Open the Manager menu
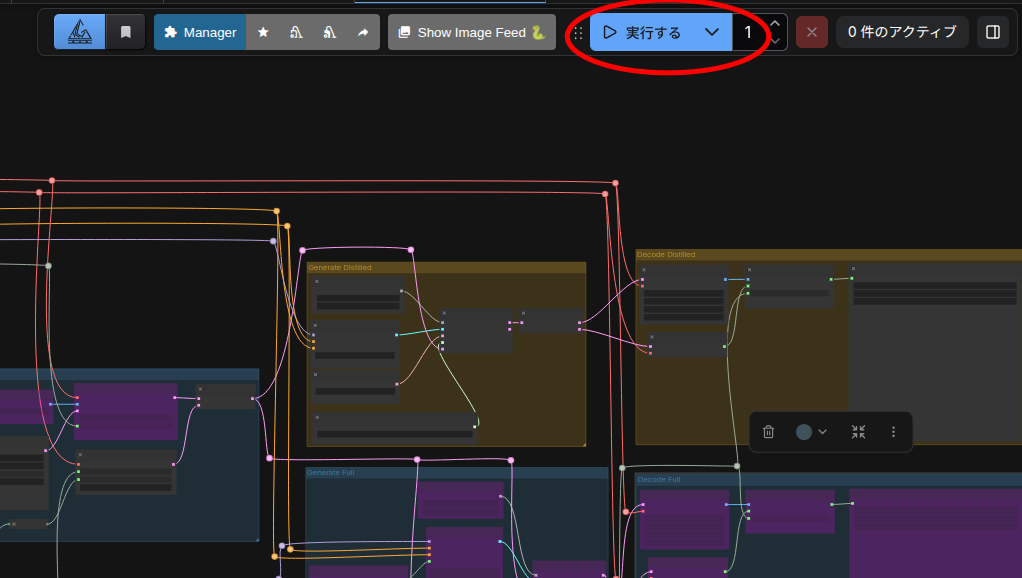This screenshot has height=578, width=1022. pos(200,32)
